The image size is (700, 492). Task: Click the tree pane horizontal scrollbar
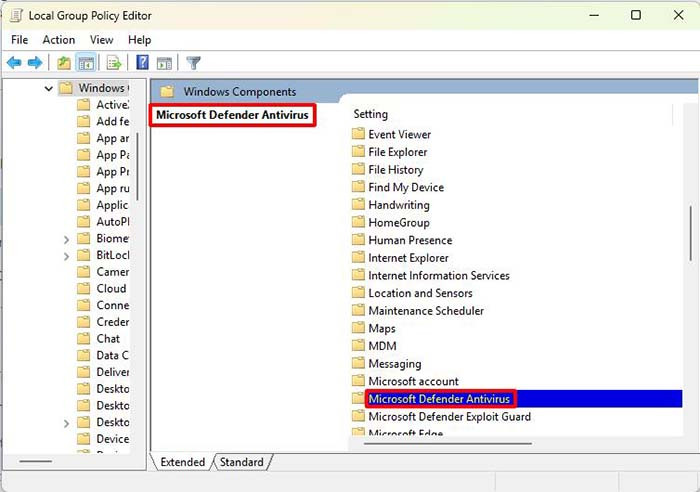[36, 461]
